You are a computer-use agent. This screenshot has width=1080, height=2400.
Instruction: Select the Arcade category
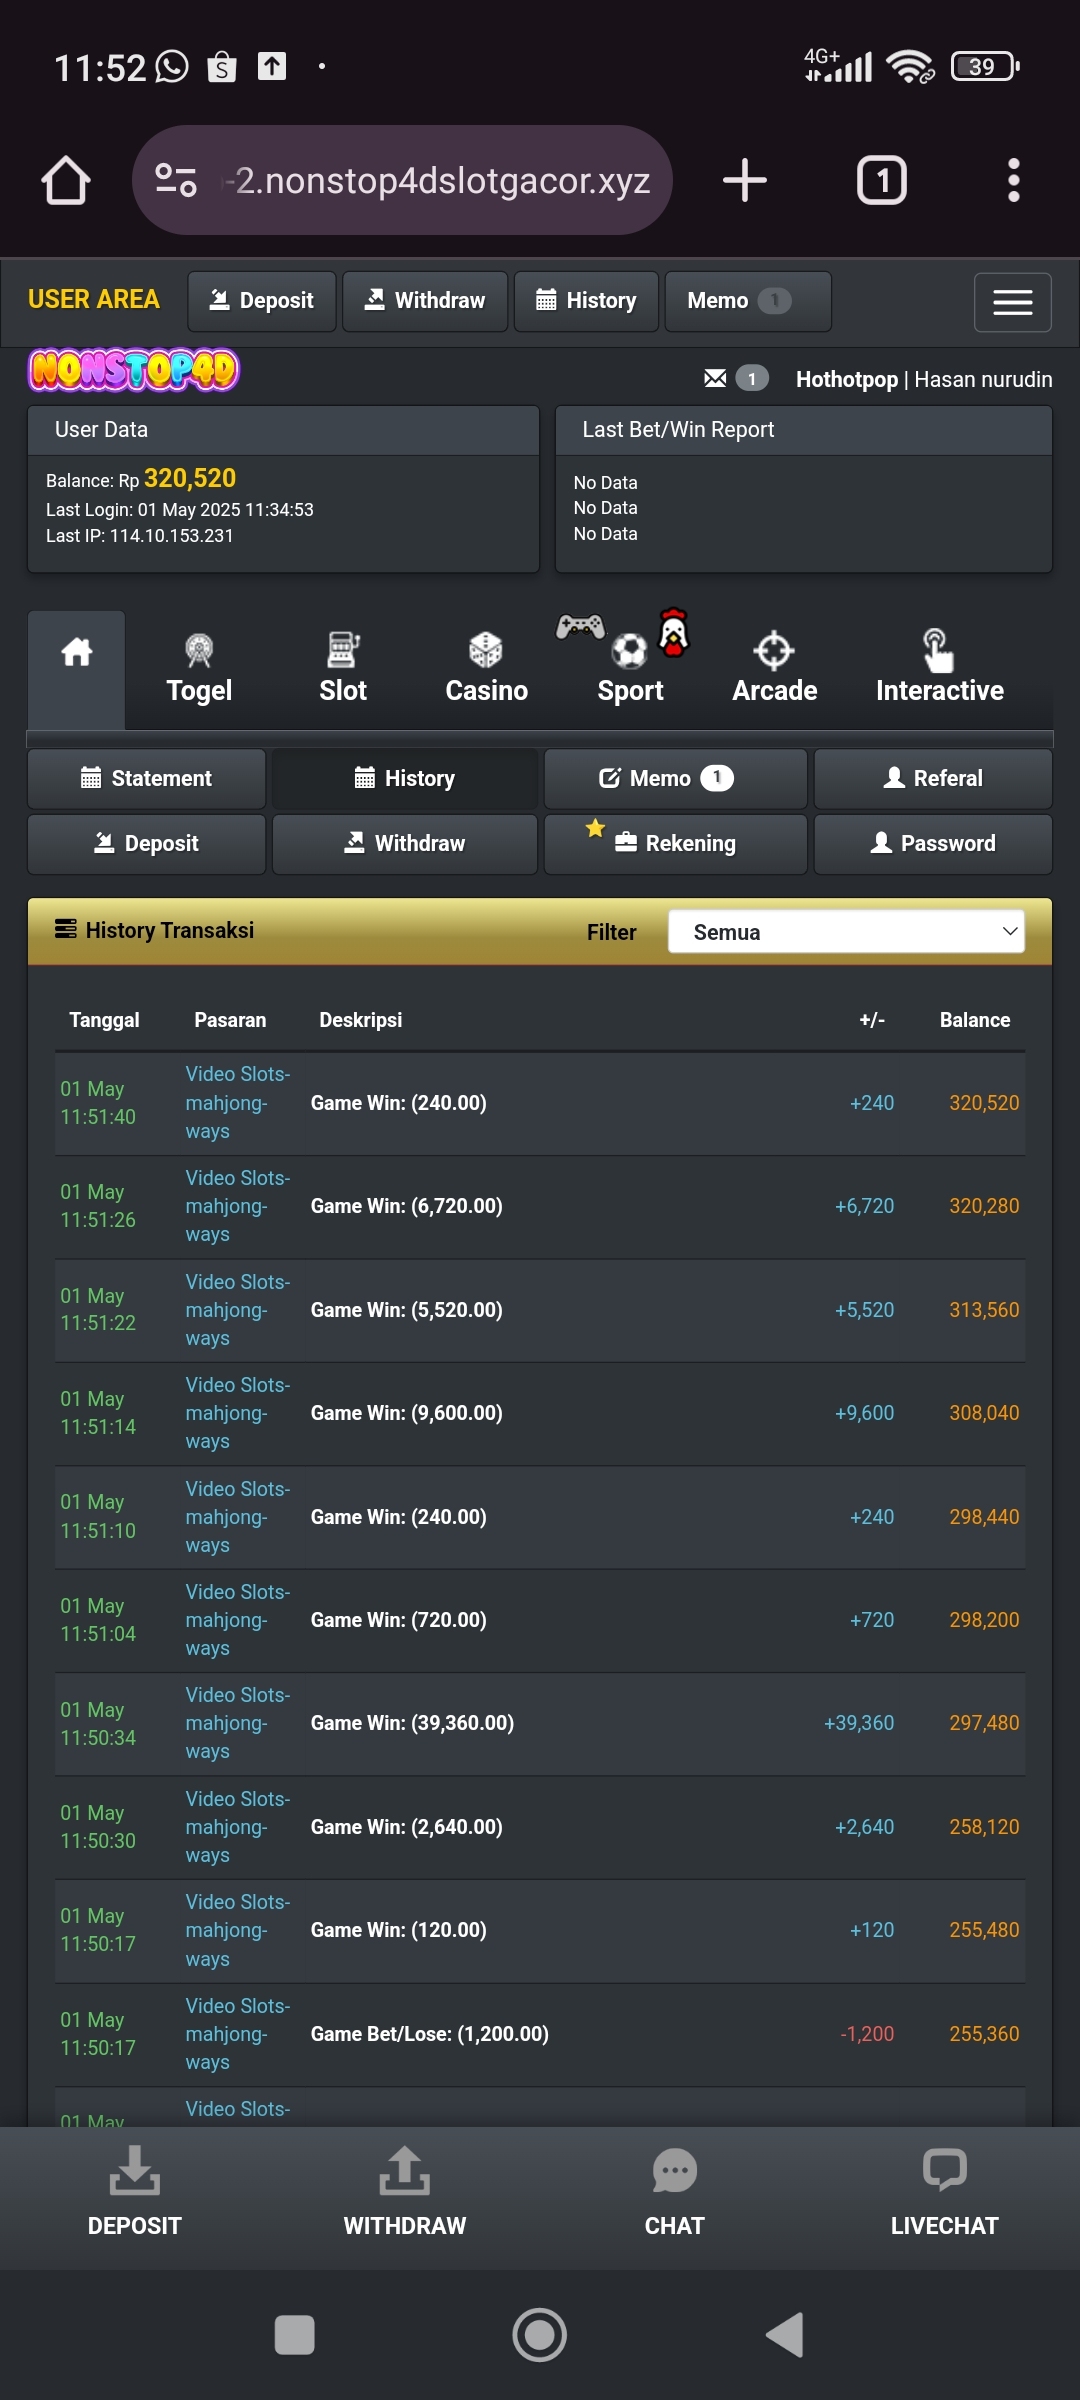click(x=774, y=668)
